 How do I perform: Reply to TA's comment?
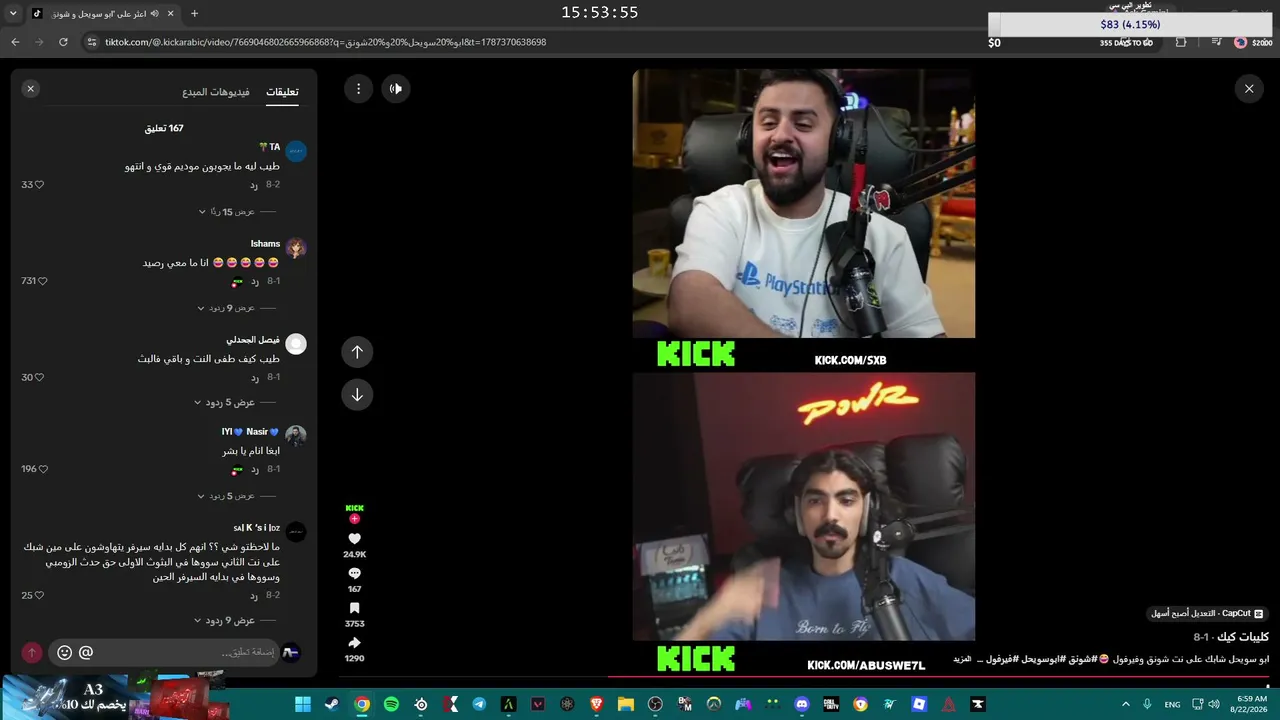(x=254, y=185)
